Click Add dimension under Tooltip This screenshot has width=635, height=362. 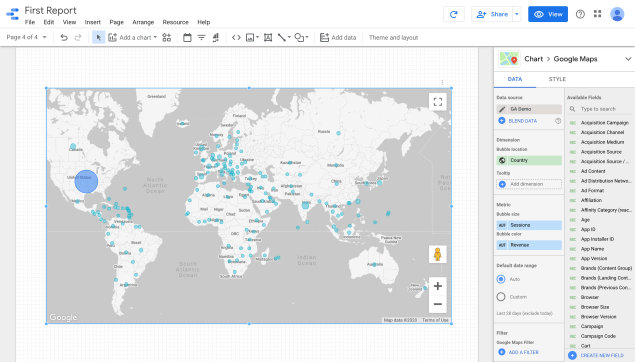(x=529, y=184)
